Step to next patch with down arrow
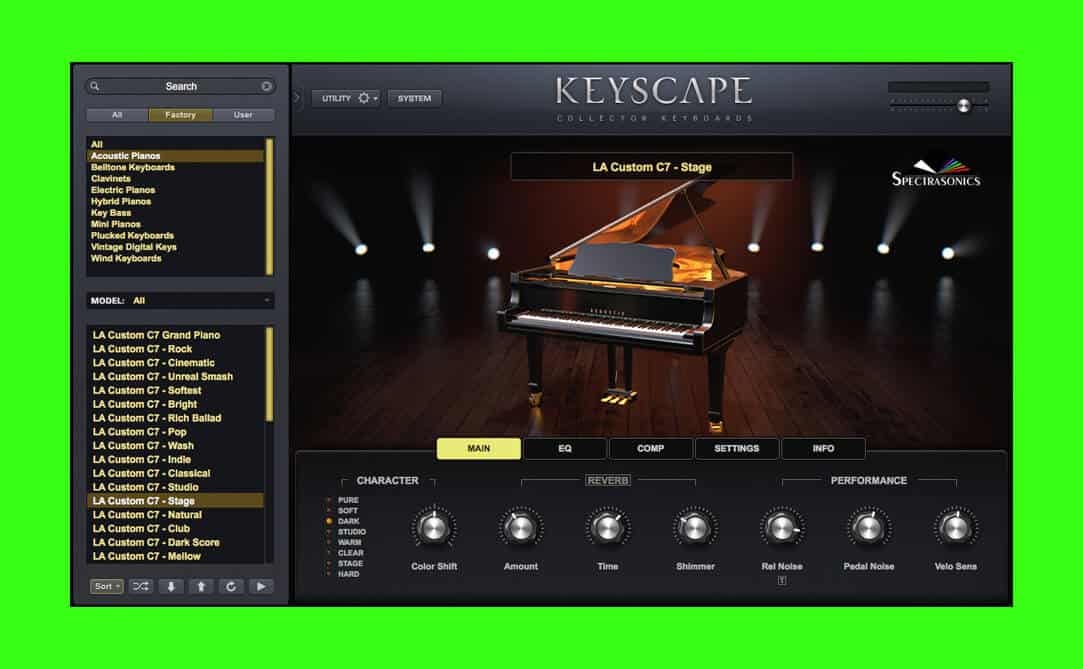Image resolution: width=1083 pixels, height=669 pixels. tap(171, 586)
